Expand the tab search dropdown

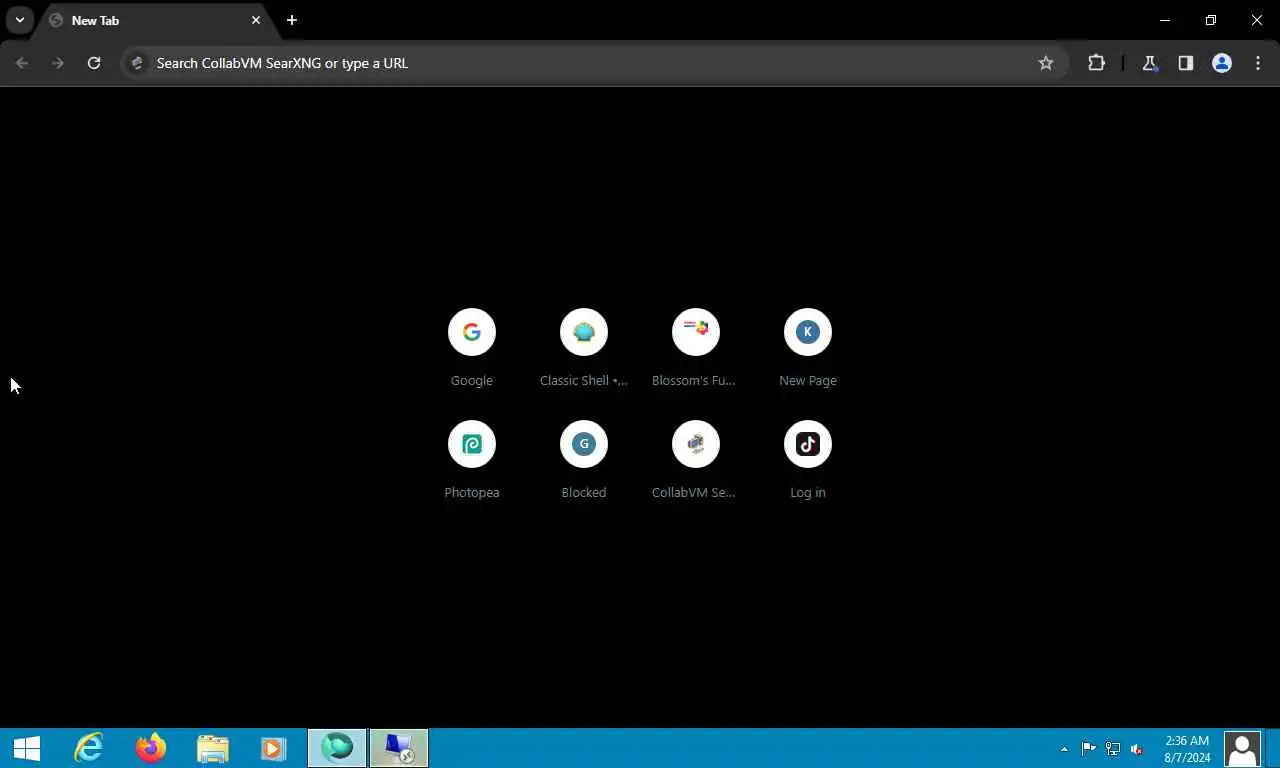coord(20,20)
